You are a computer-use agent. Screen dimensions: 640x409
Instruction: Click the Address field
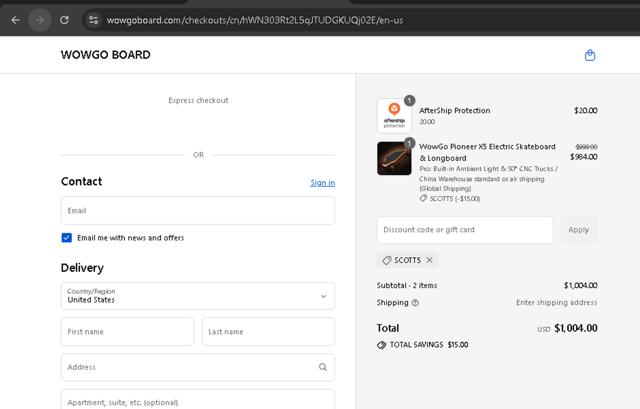(198, 367)
